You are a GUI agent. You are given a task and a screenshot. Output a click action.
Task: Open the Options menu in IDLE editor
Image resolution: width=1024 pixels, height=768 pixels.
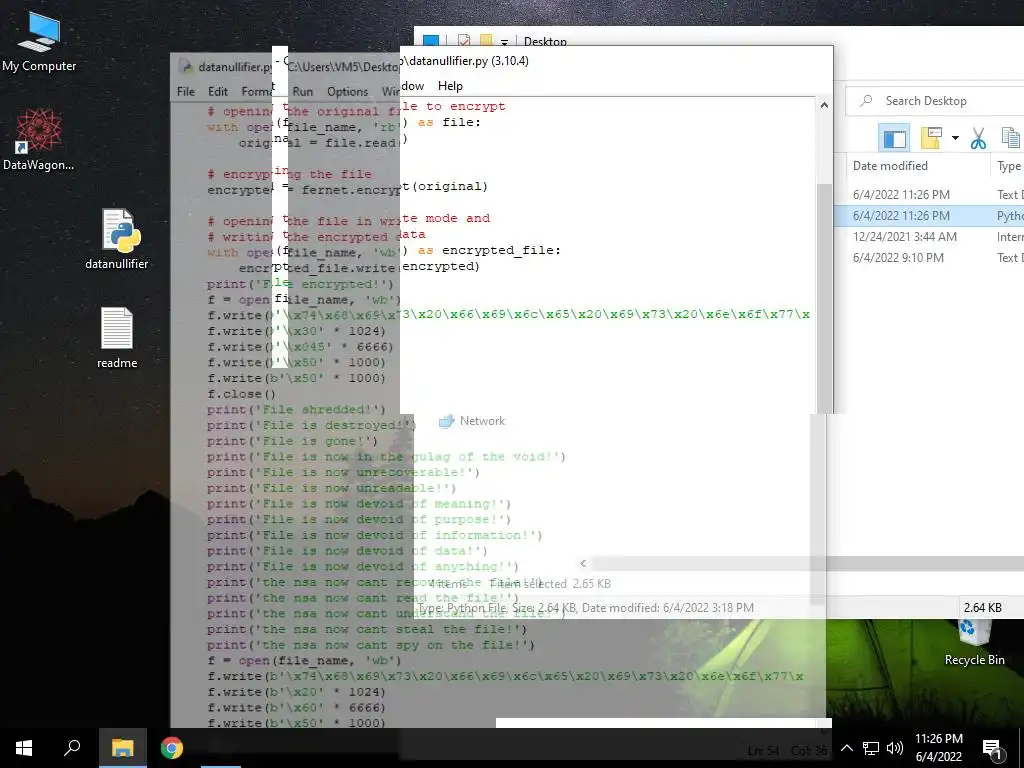[x=347, y=91]
